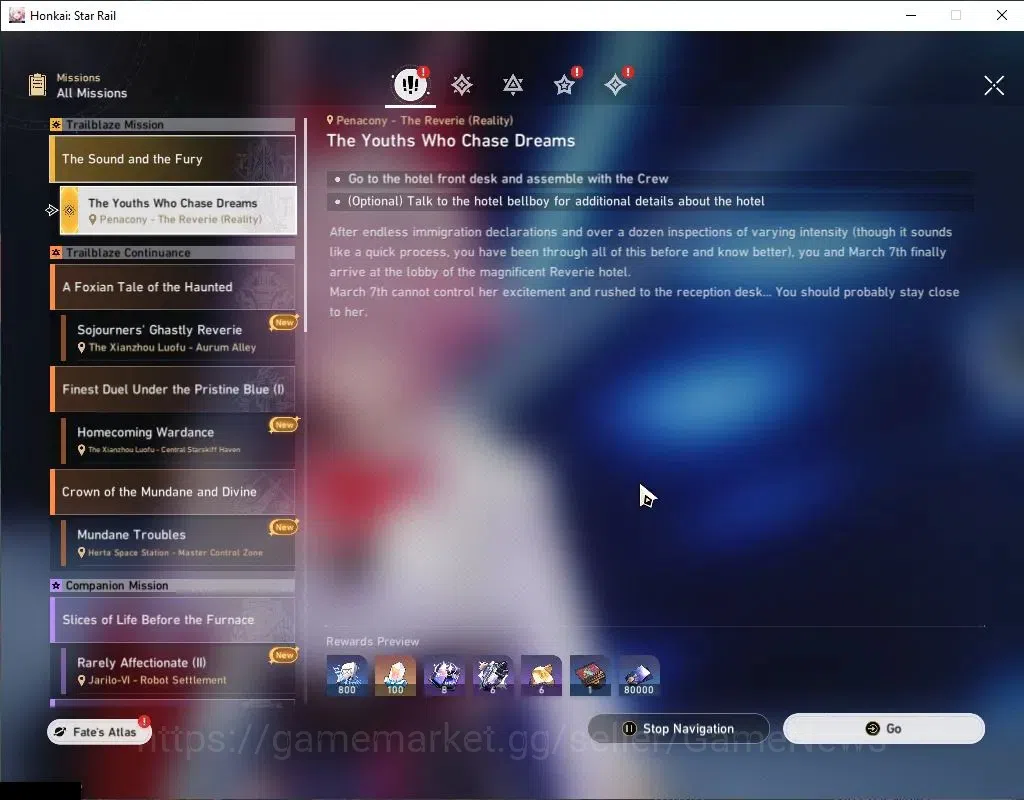Viewport: 1024px width, 800px height.
Task: Open the Trailblaze Continuance triangle tab
Action: pyautogui.click(x=513, y=85)
